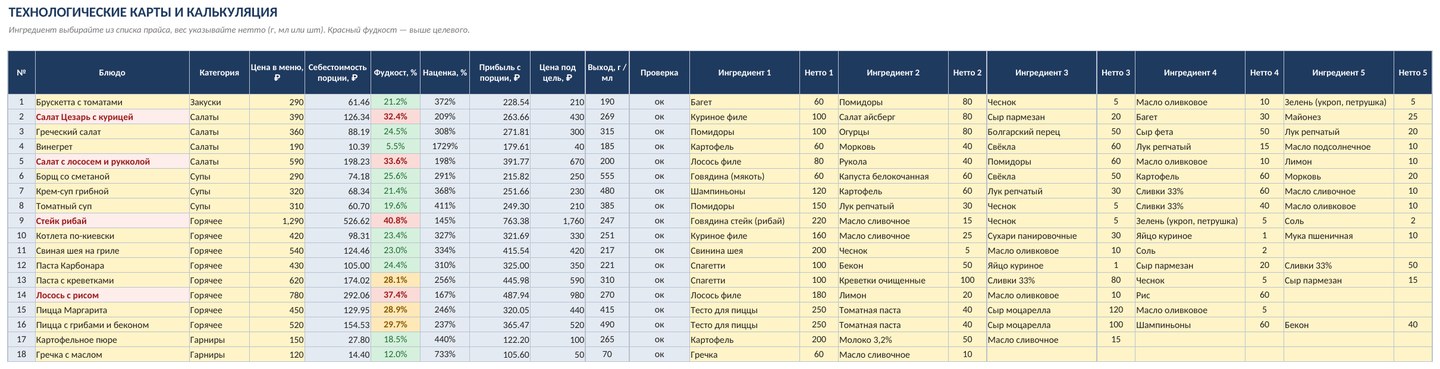Select the 'Ингредиент 1' column header
The height and width of the screenshot is (369, 1440).
click(x=744, y=73)
